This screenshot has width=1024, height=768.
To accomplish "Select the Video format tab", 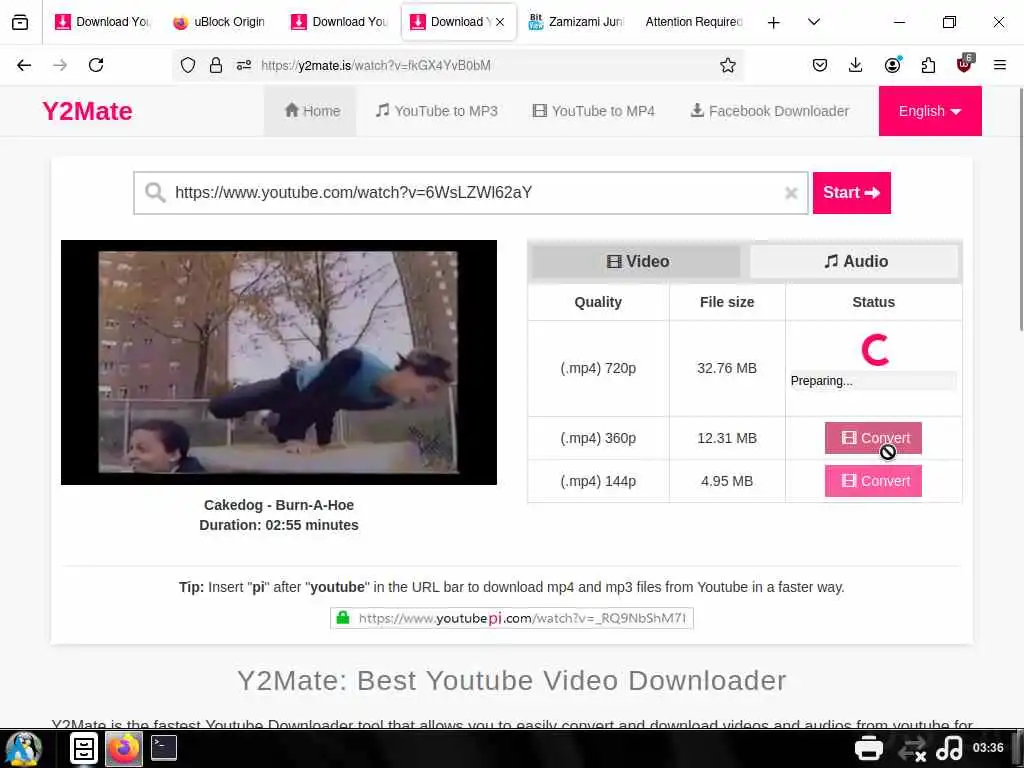I will (x=637, y=261).
